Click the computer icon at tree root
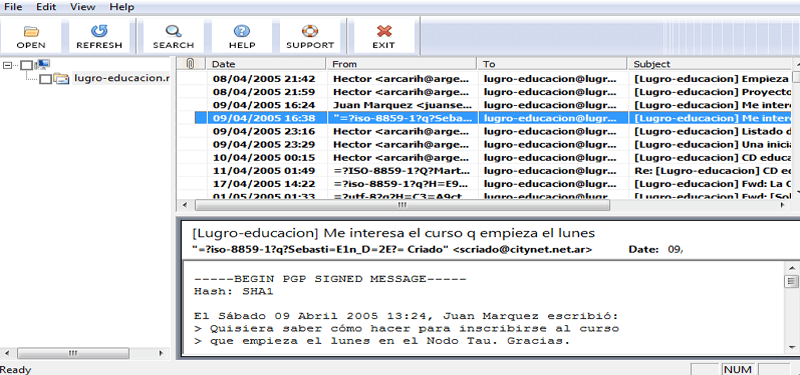The image size is (800, 375). 43,64
